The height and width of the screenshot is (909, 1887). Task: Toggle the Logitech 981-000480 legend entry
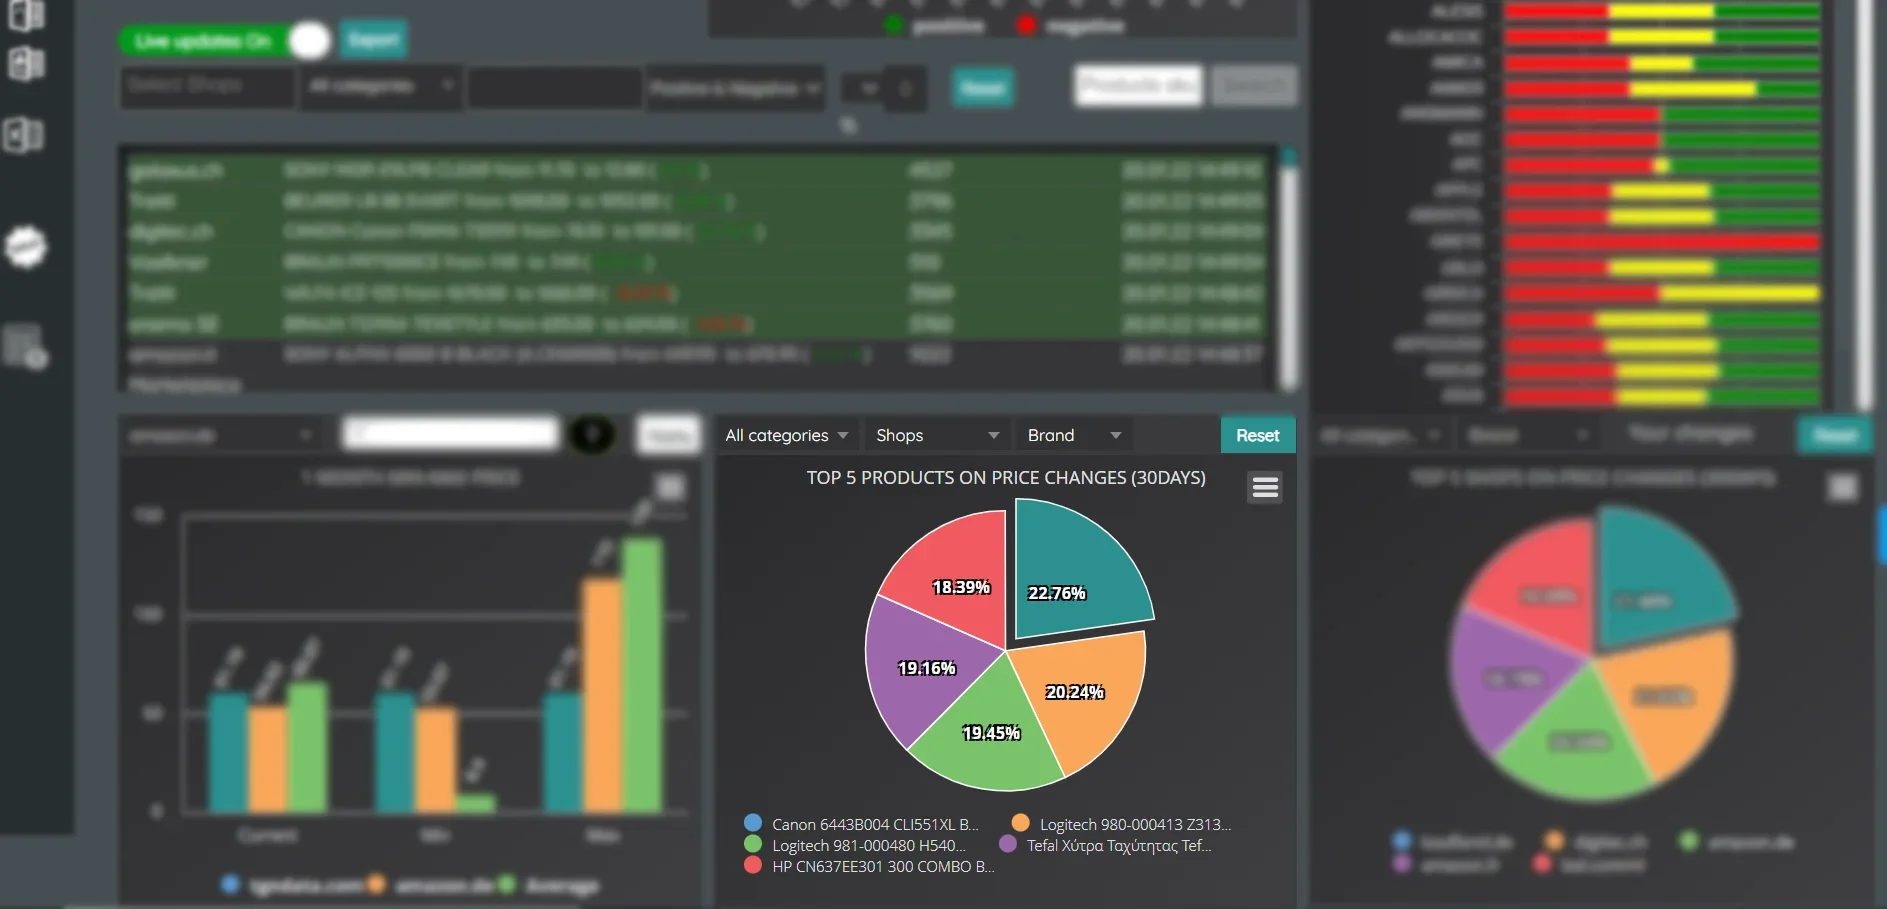click(x=855, y=845)
